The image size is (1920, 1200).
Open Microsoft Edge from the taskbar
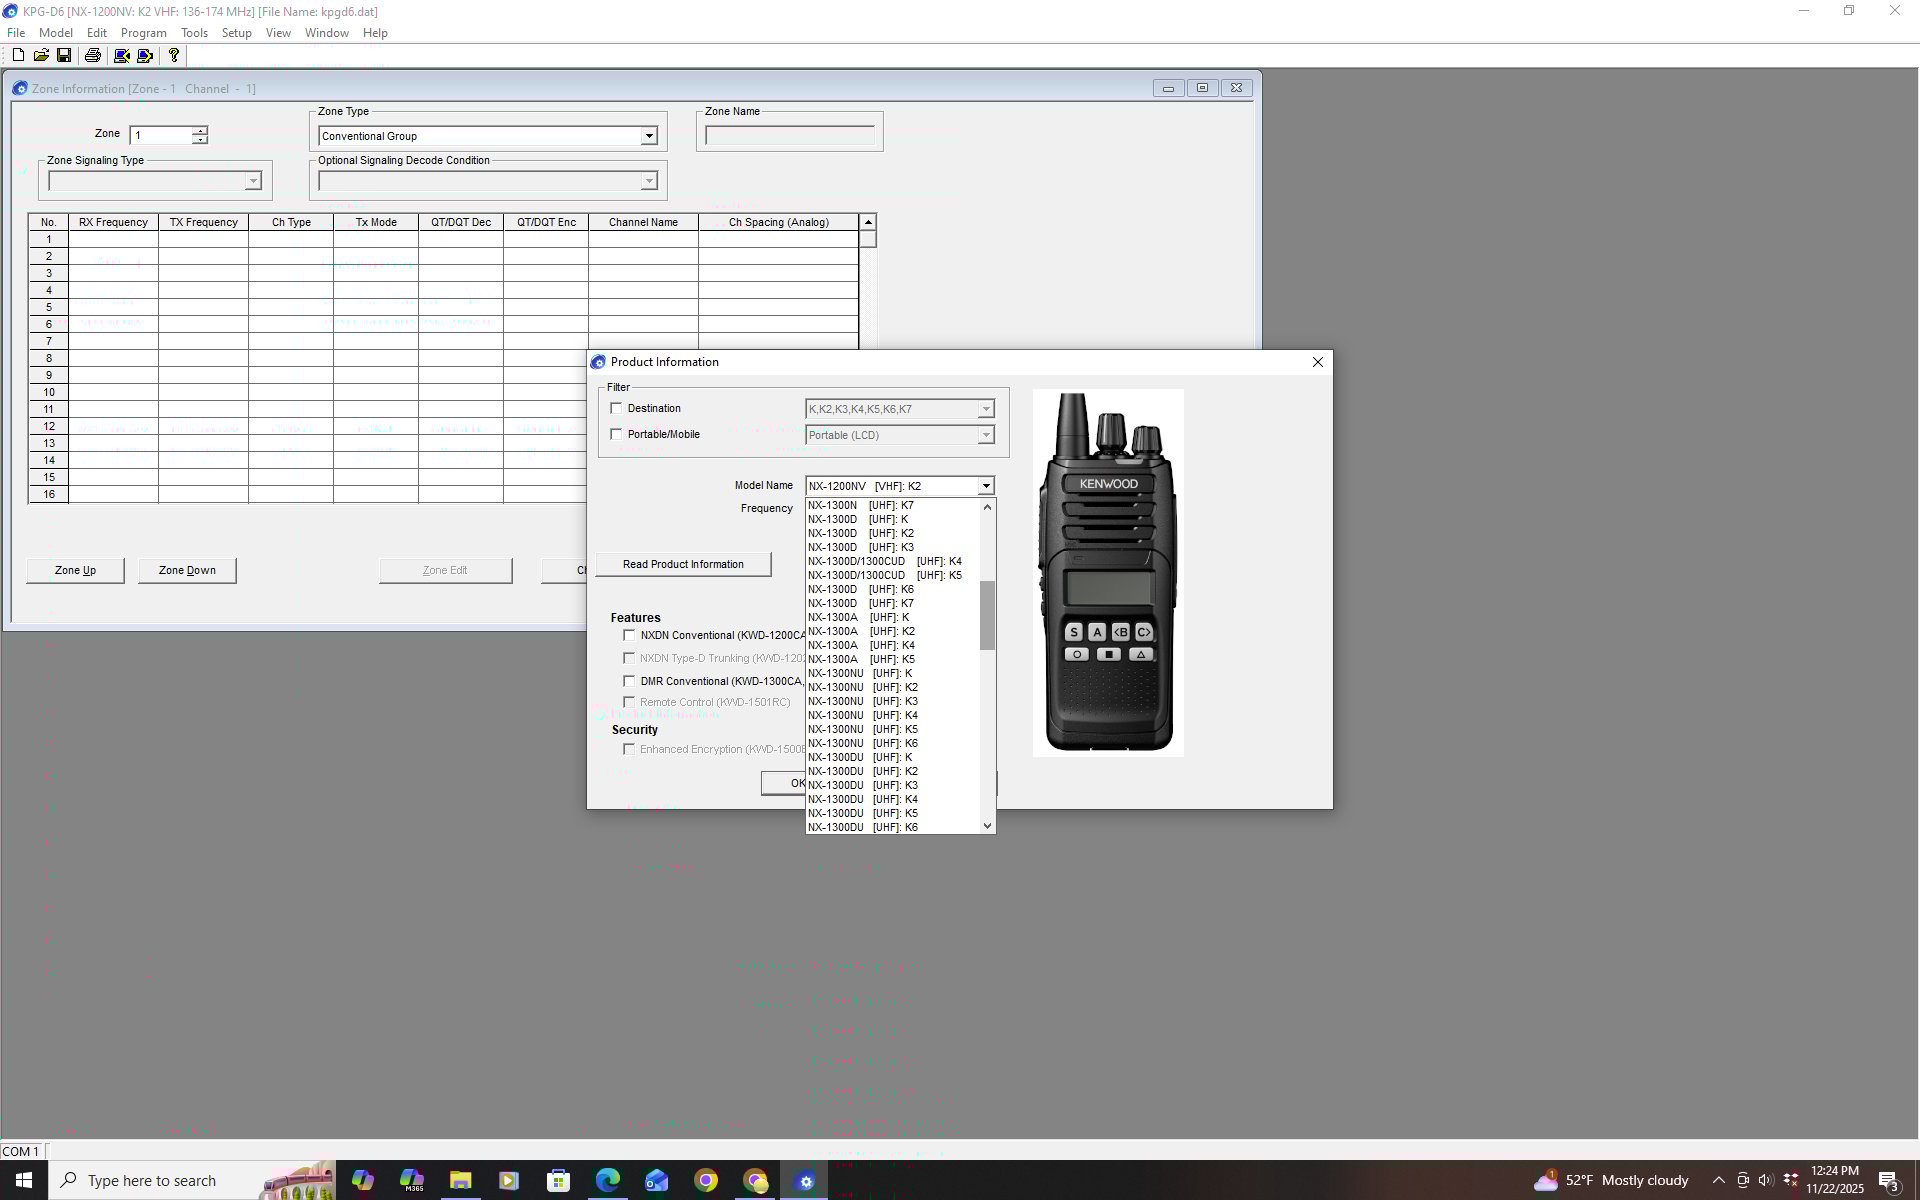tap(607, 1181)
